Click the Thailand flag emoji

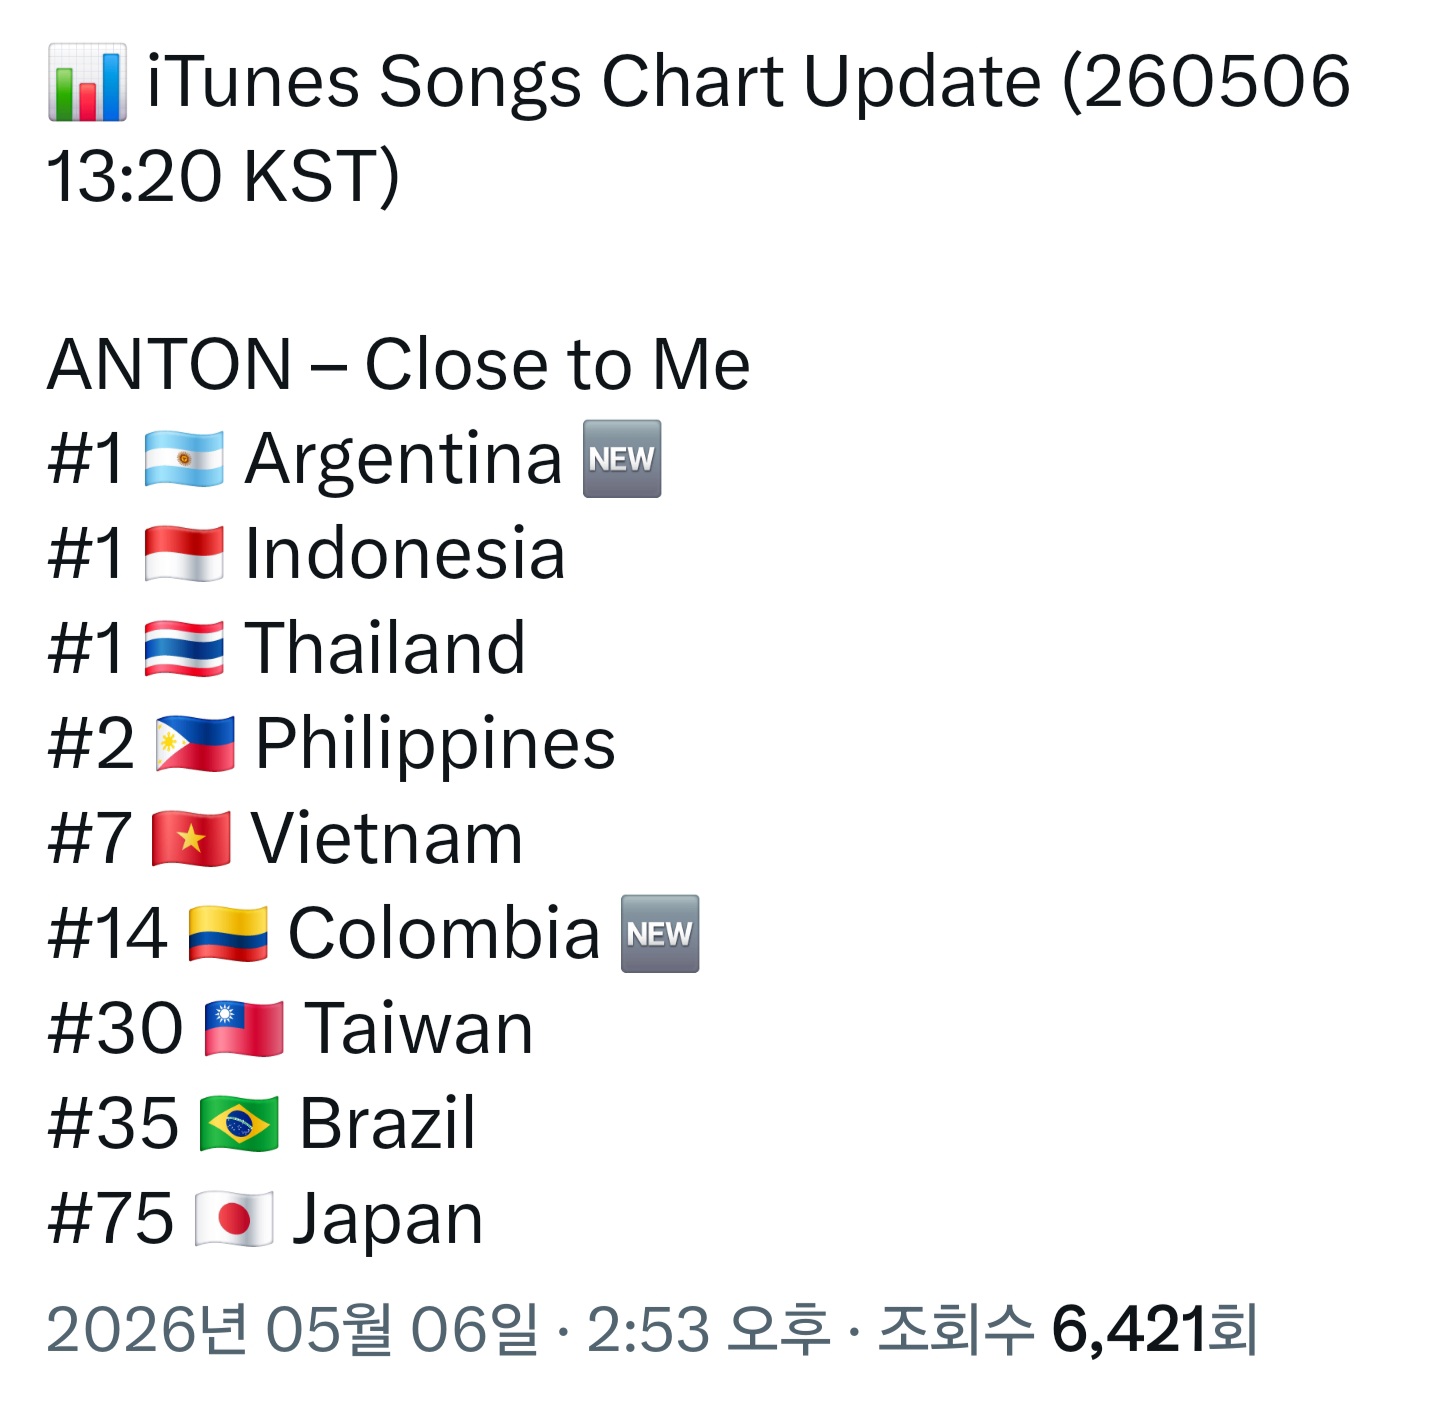click(184, 649)
